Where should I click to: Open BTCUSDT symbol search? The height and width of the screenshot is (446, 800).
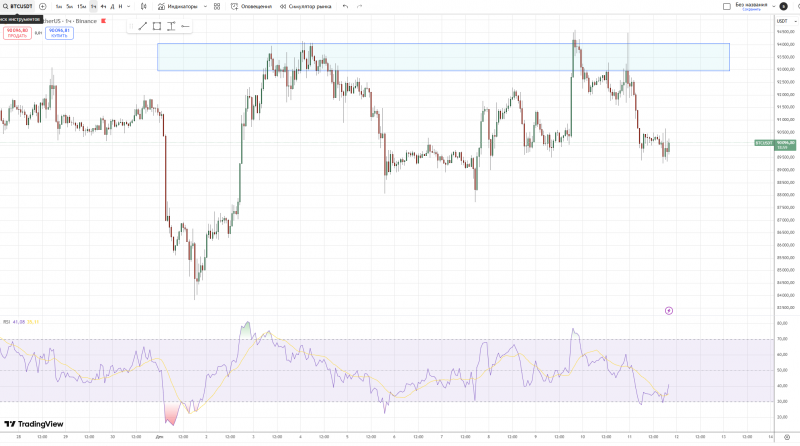(x=18, y=7)
